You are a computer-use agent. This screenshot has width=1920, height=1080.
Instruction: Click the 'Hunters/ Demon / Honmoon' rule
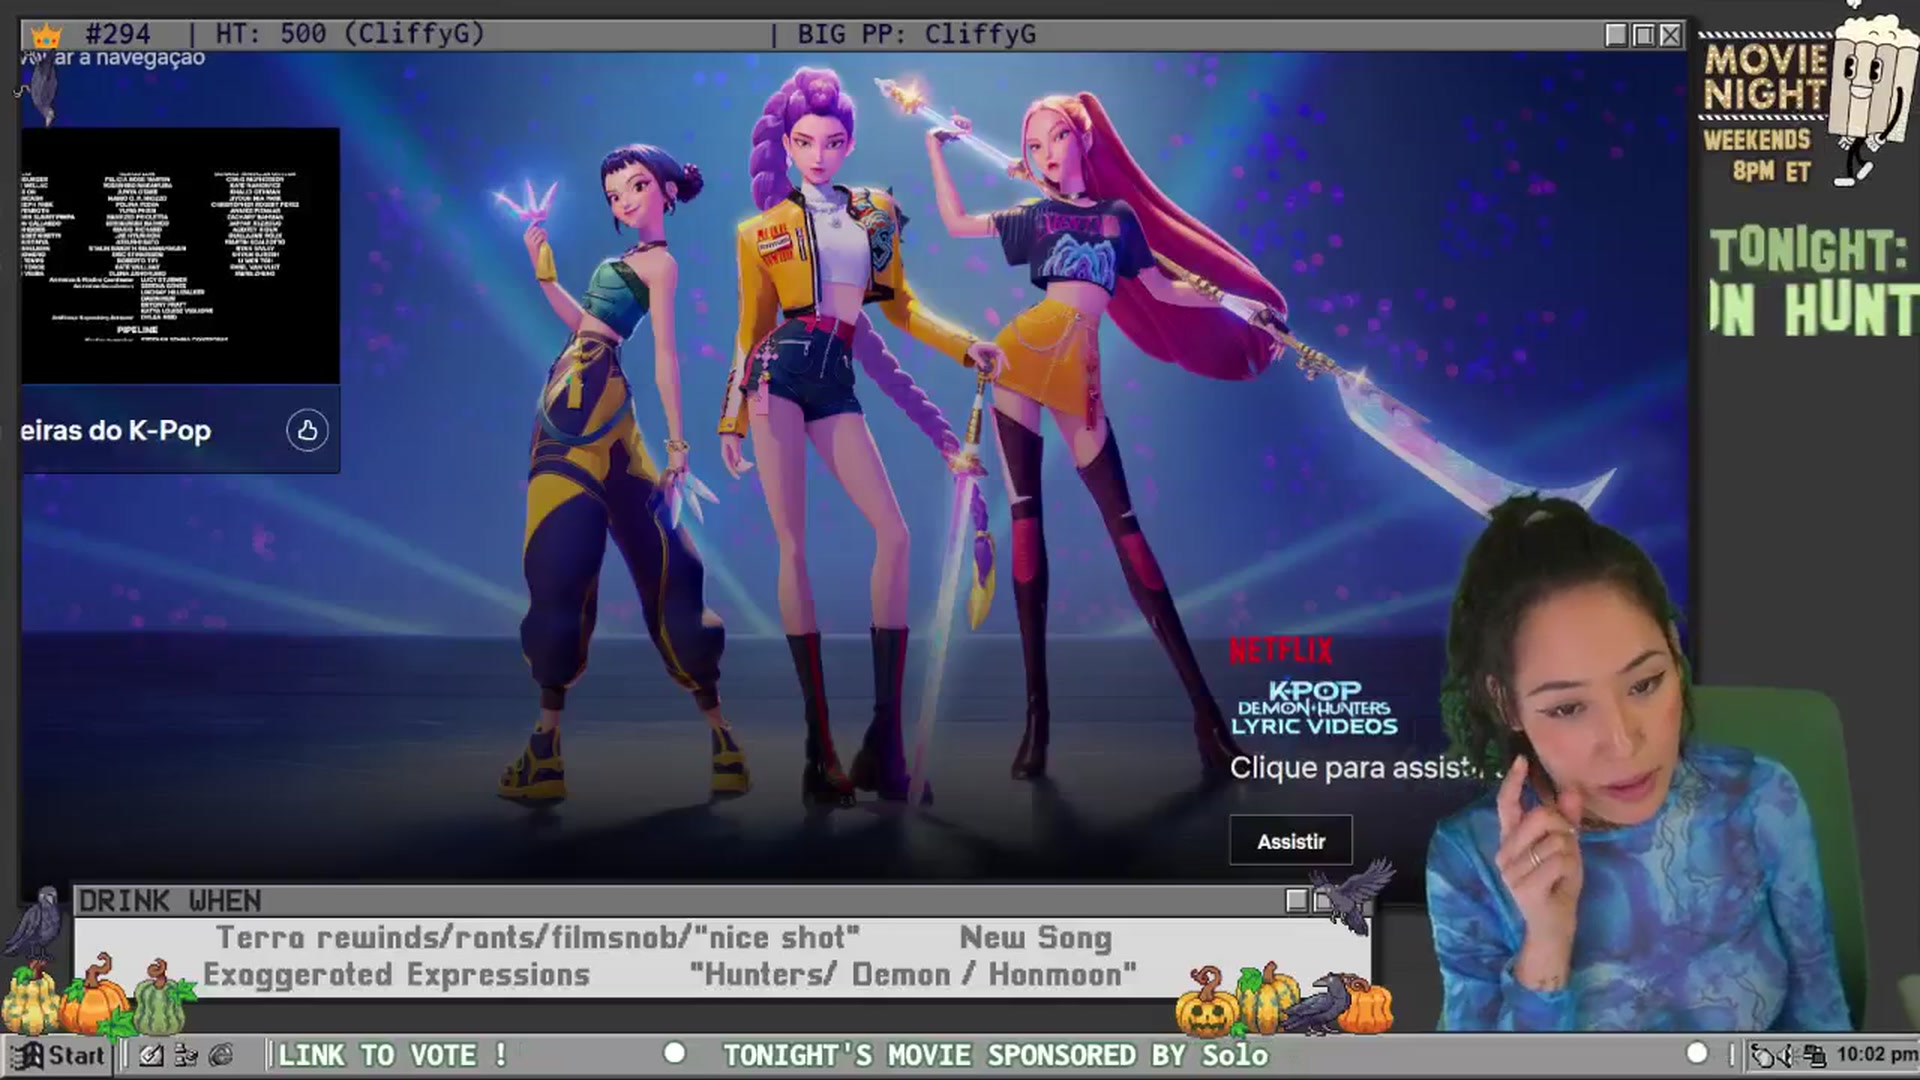coord(912,975)
